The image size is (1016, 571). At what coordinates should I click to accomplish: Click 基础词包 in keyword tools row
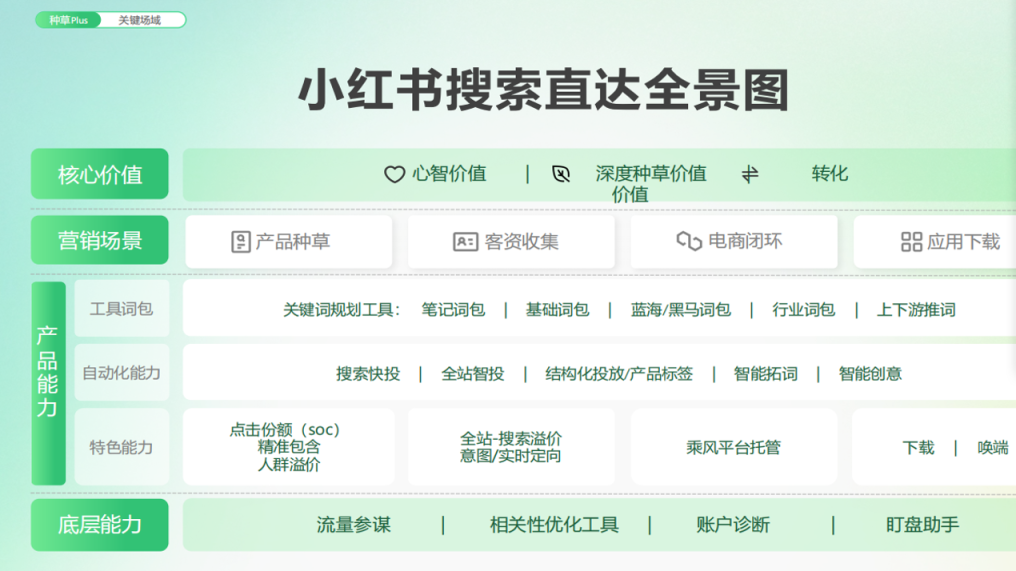point(557,310)
